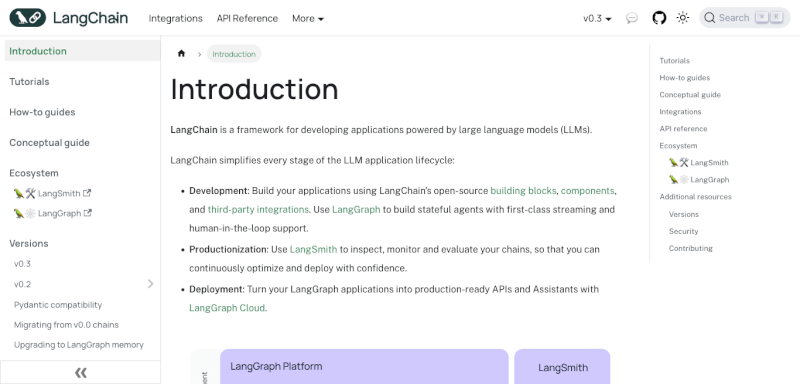Open Migrating from v0.0 chains item

[x=66, y=324]
